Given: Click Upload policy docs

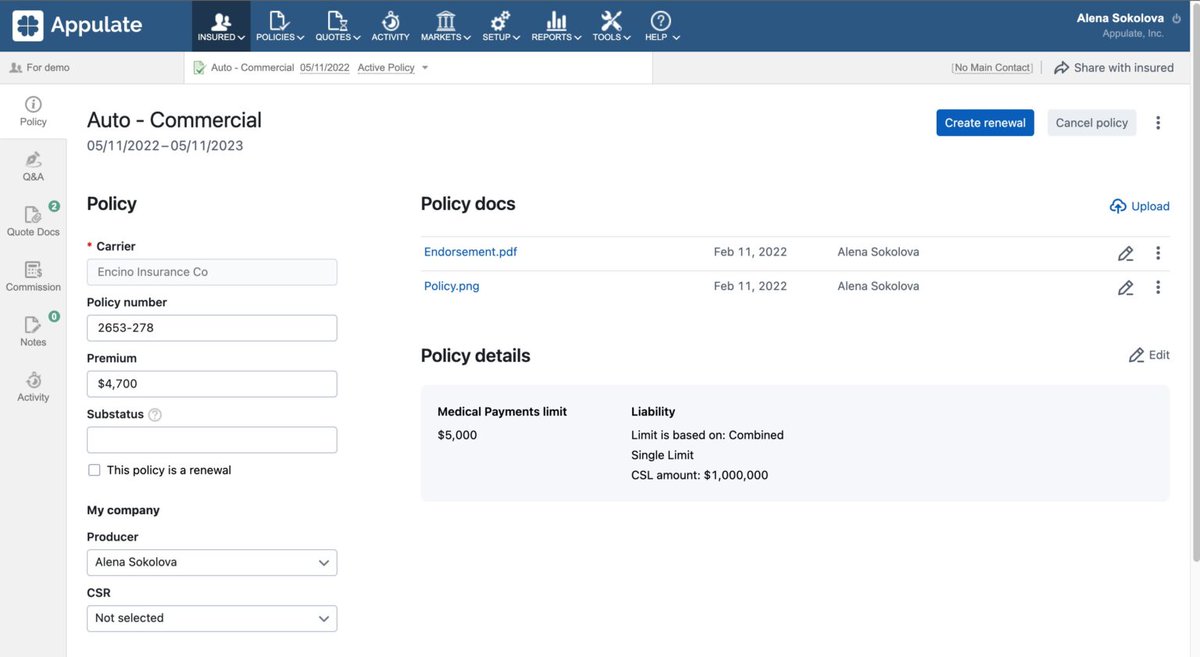Looking at the screenshot, I should click(x=1139, y=206).
